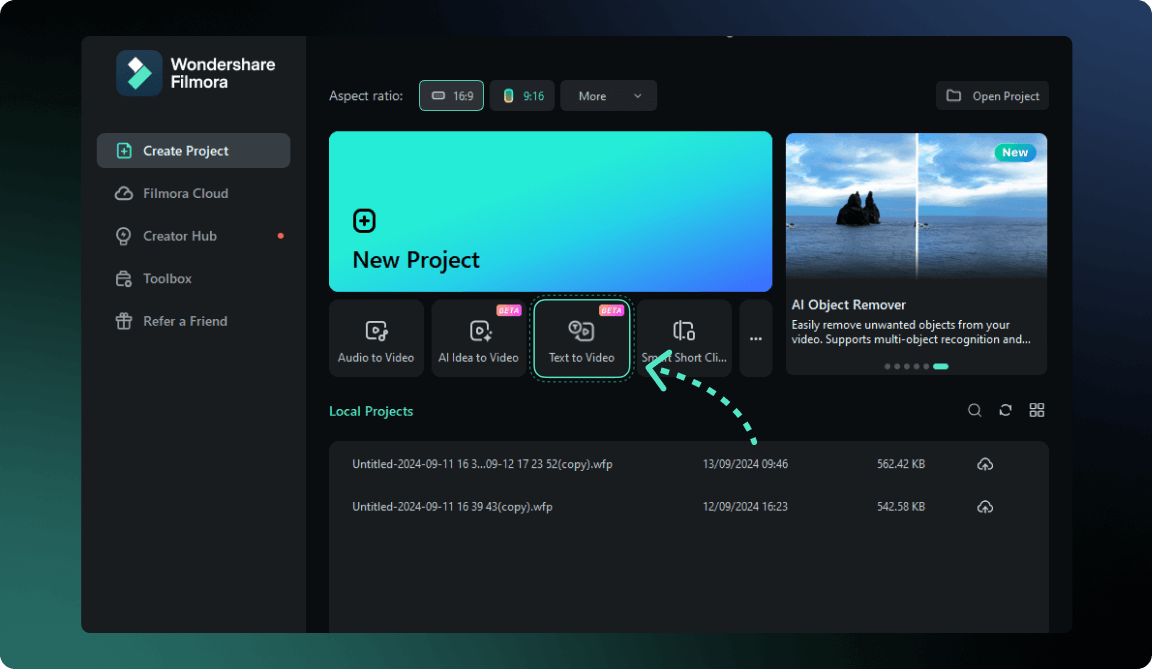Click the Aspect ratio label
The height and width of the screenshot is (669, 1152).
coord(366,95)
